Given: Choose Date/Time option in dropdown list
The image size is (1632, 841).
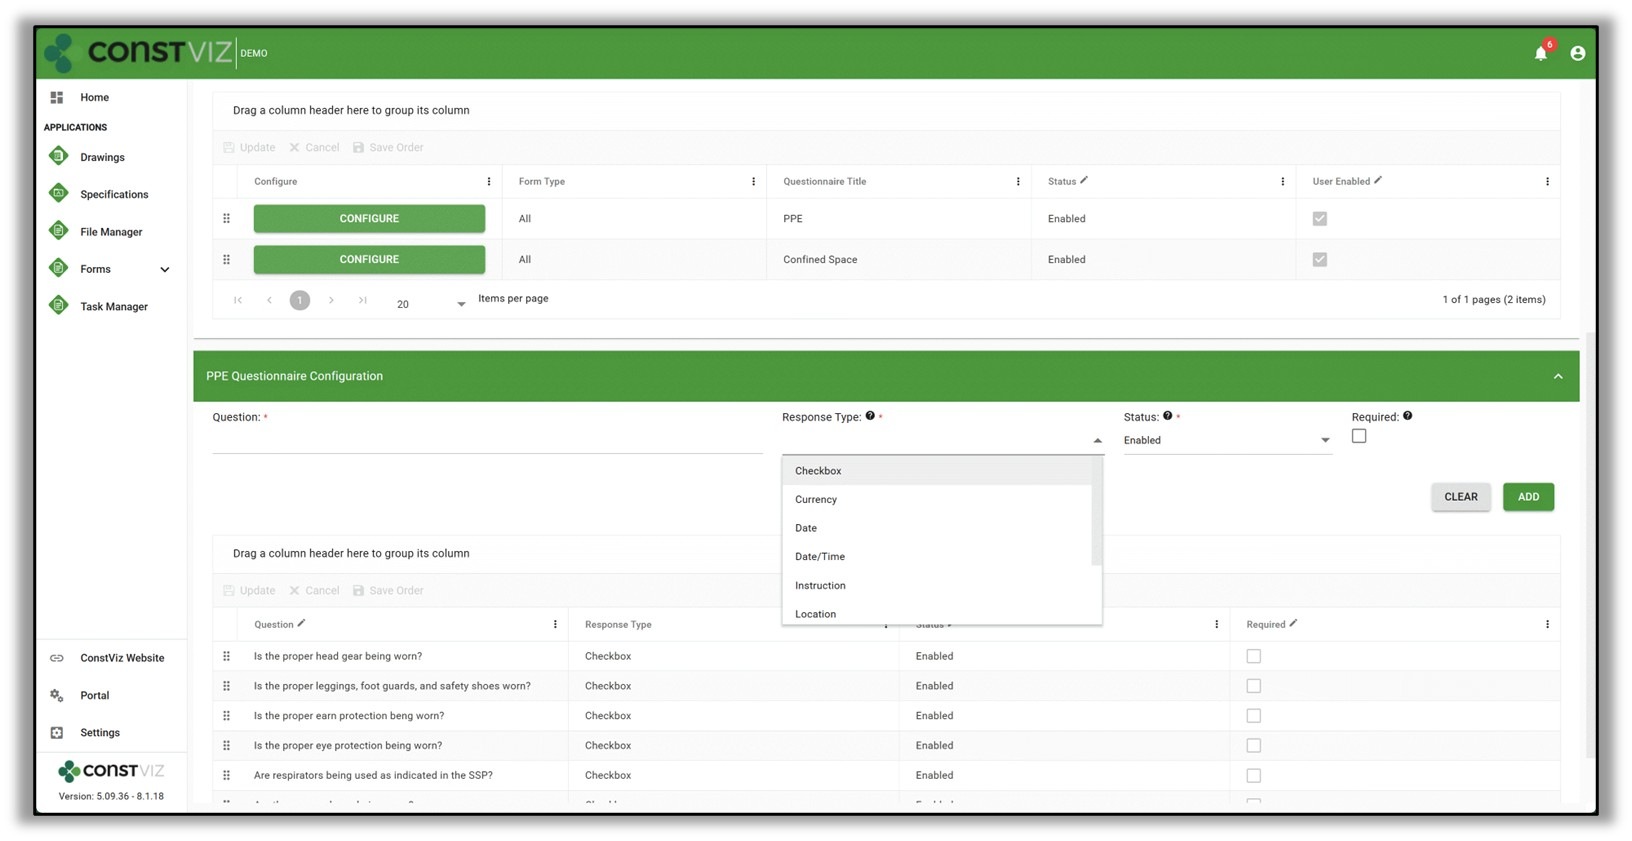Looking at the screenshot, I should coord(820,557).
